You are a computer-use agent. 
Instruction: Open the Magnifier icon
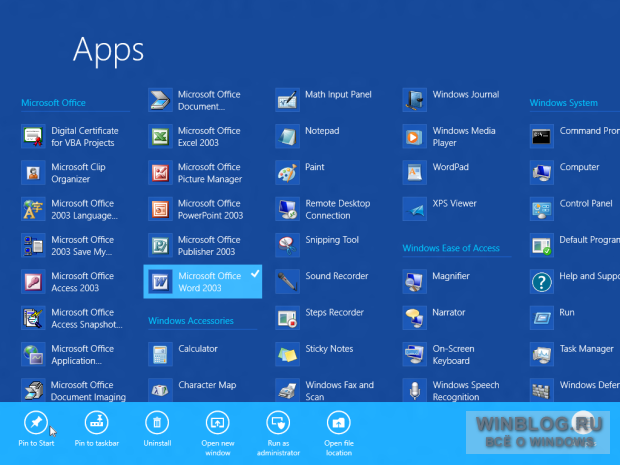click(415, 282)
